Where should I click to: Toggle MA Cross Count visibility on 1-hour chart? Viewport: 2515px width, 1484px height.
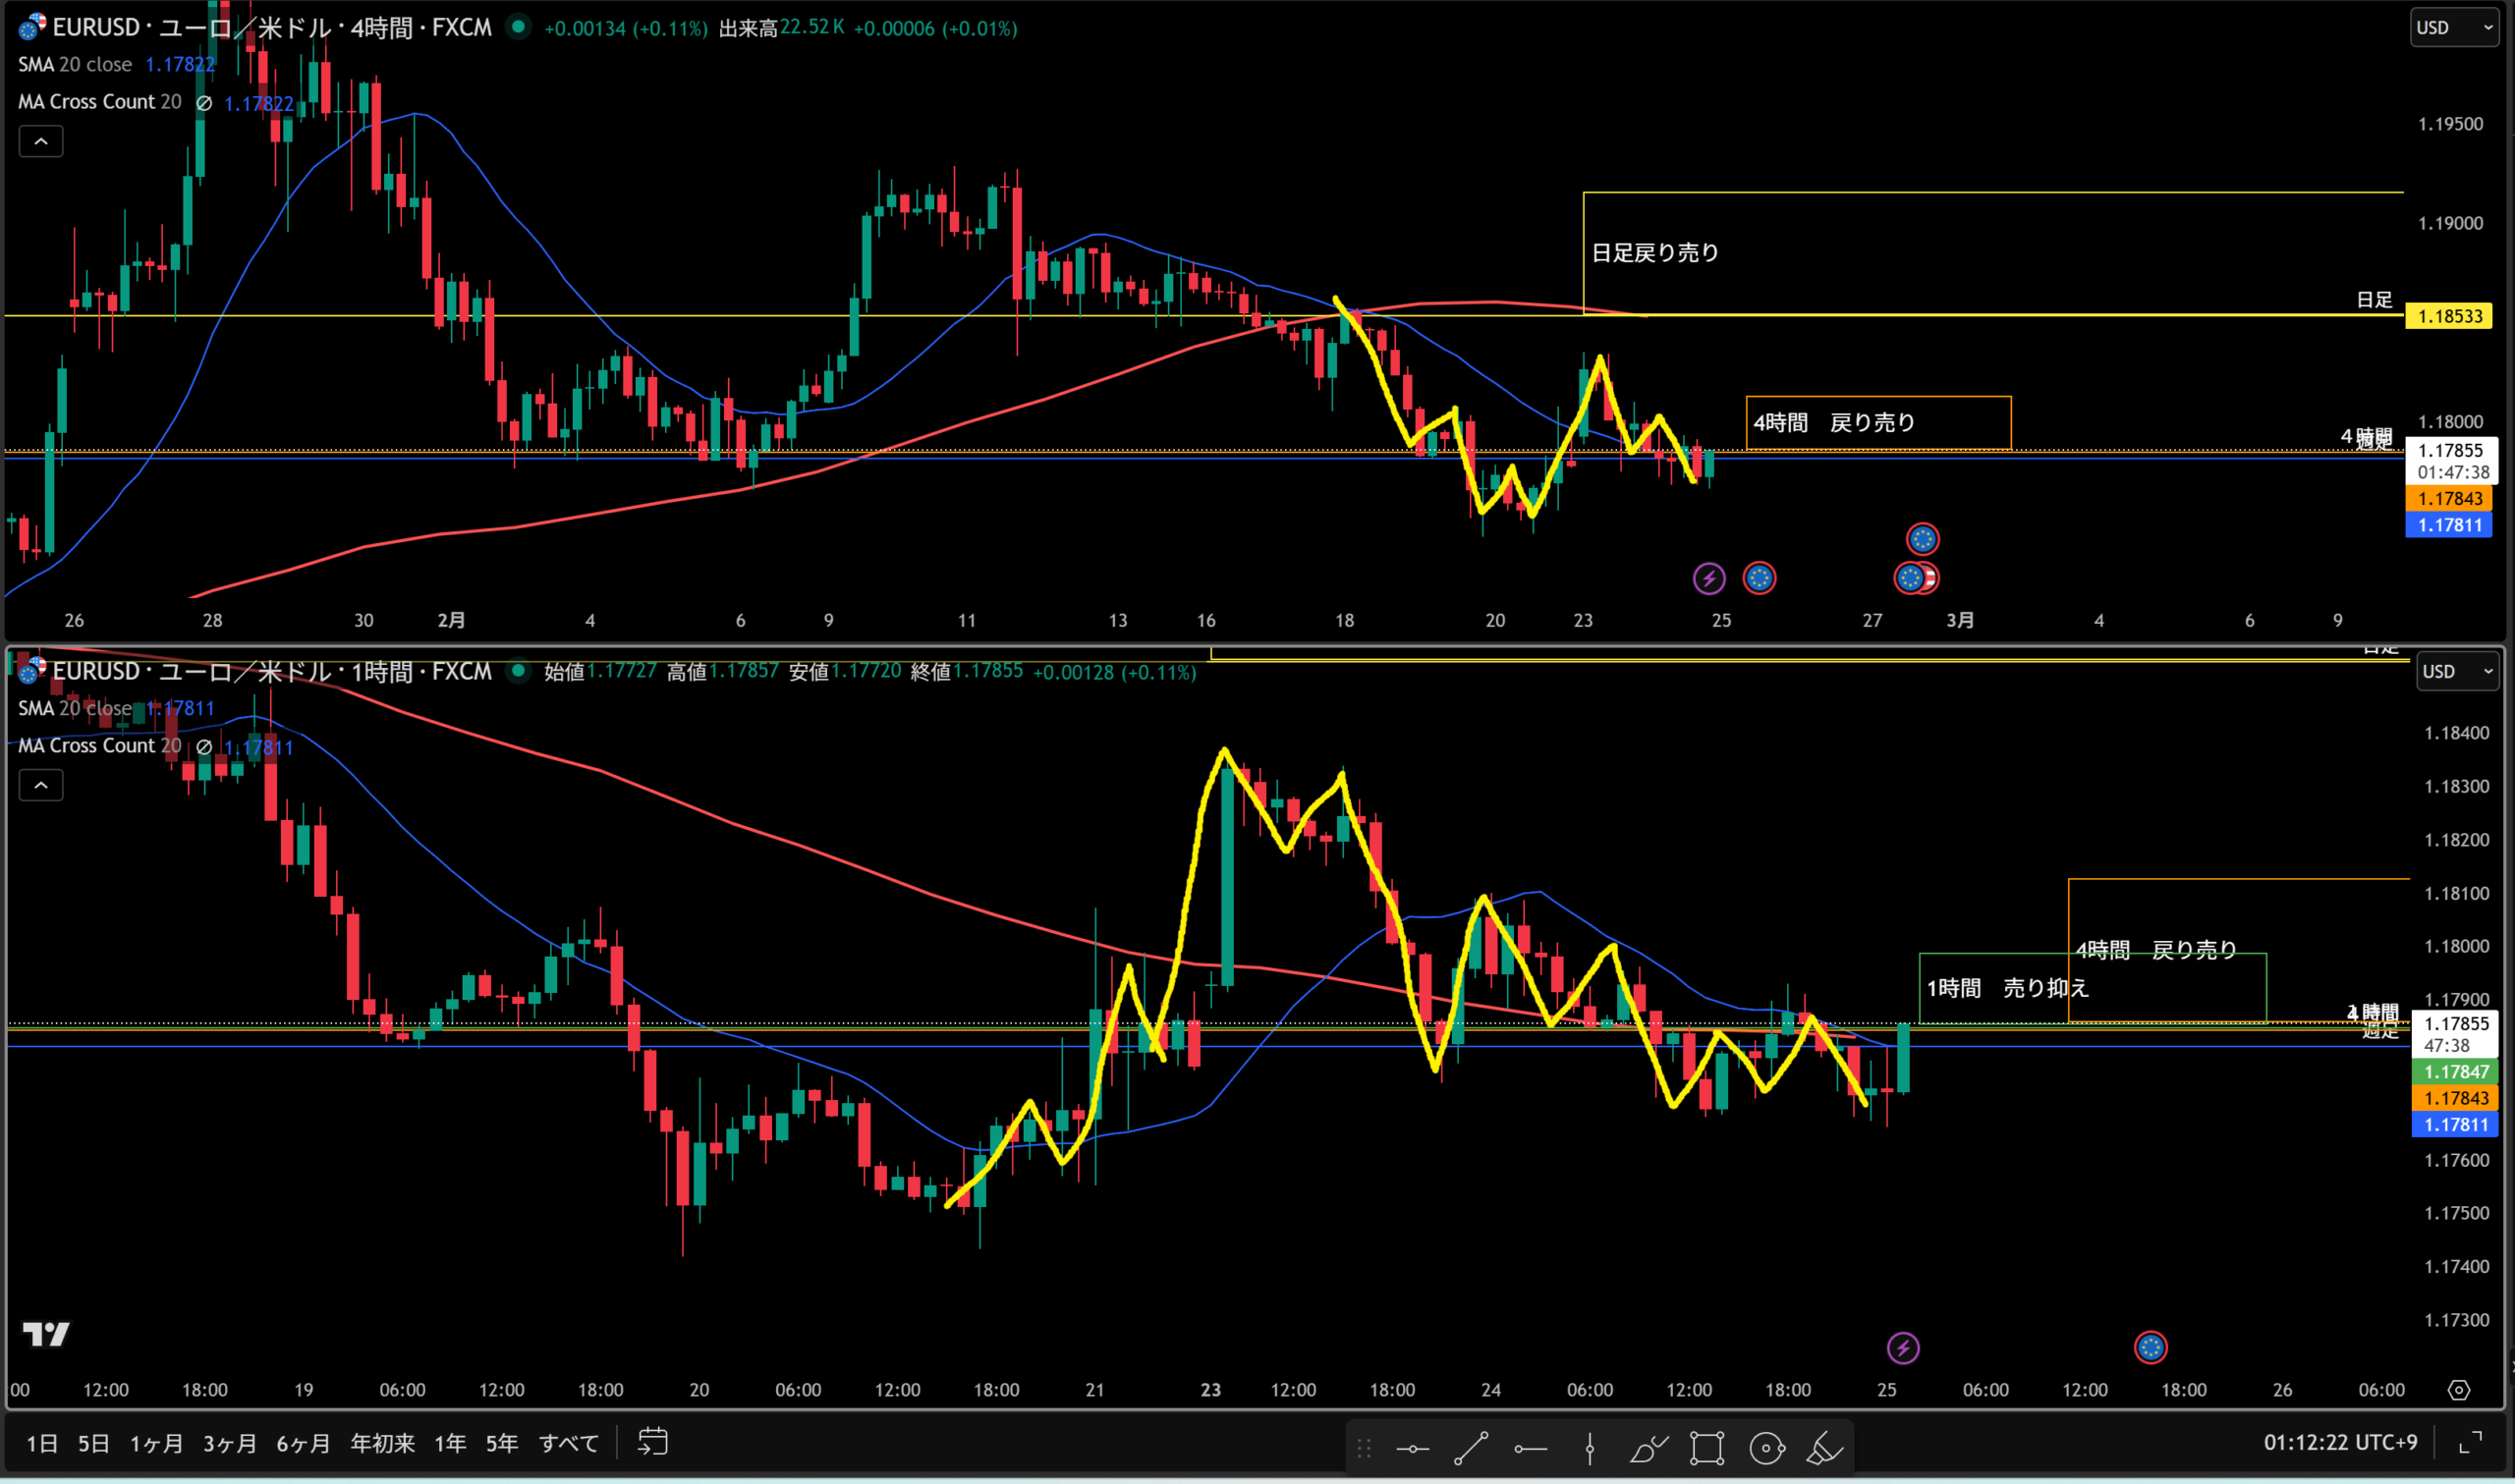204,746
